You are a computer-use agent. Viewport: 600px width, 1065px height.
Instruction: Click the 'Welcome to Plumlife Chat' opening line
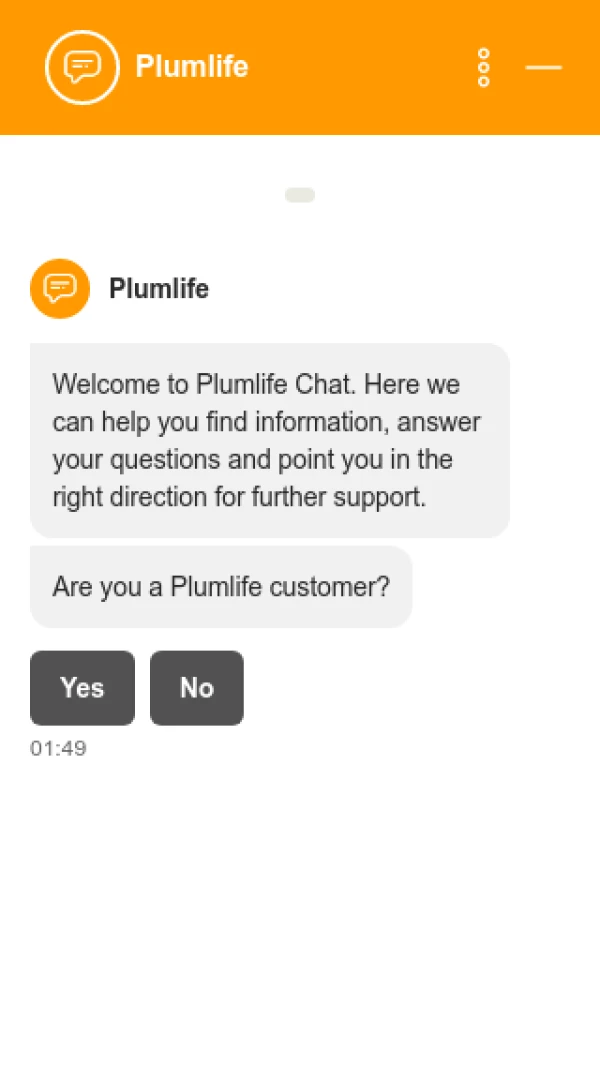coord(204,384)
